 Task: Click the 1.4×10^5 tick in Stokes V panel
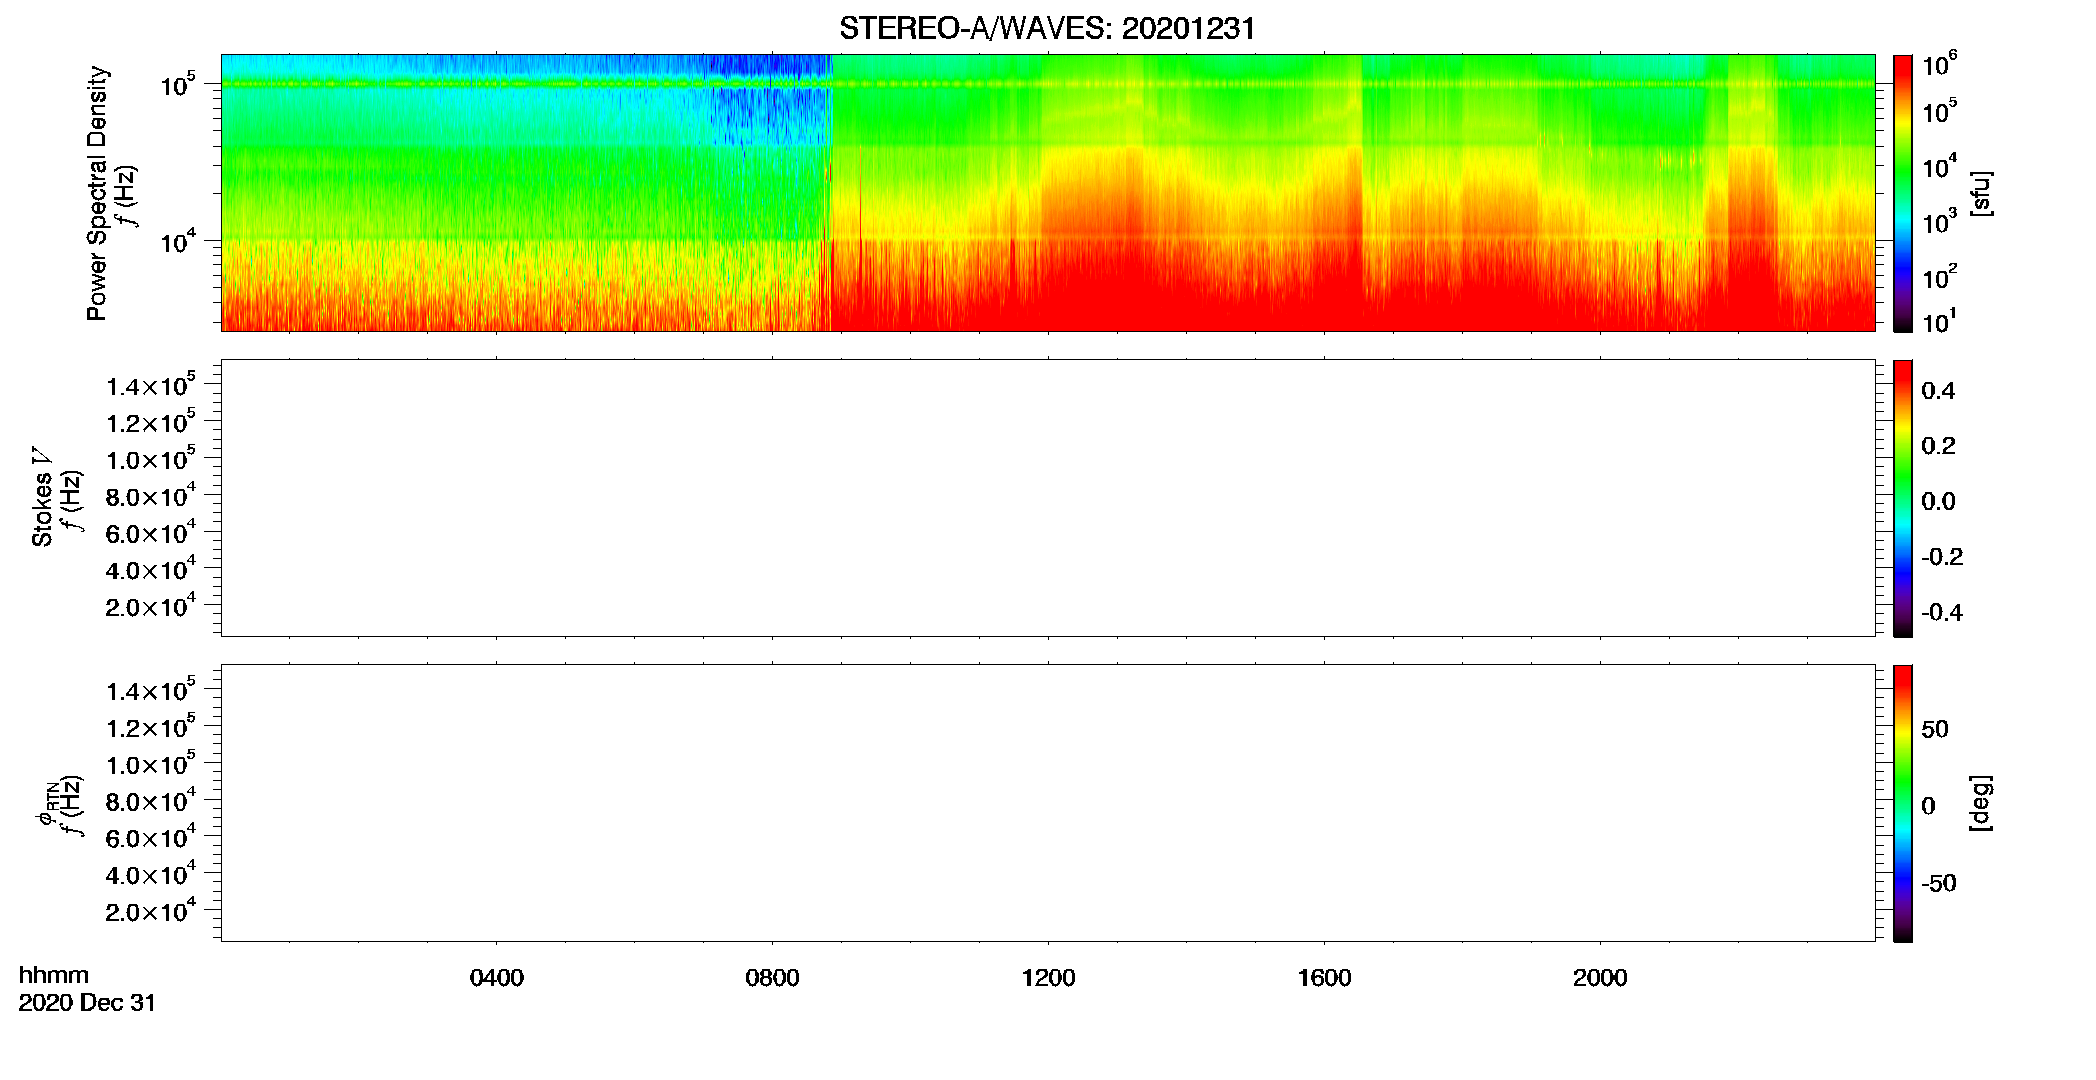pos(151,385)
